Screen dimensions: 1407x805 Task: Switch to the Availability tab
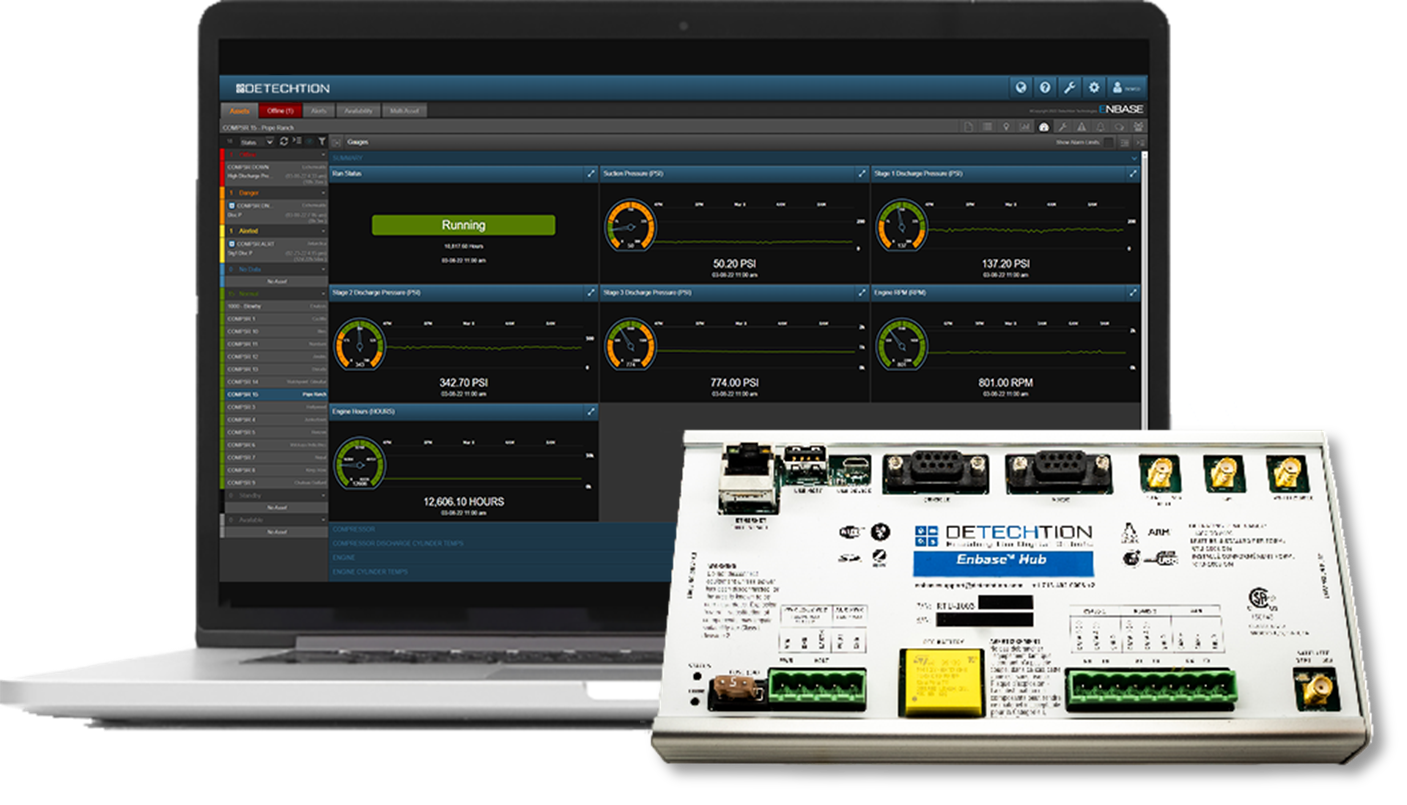point(359,110)
